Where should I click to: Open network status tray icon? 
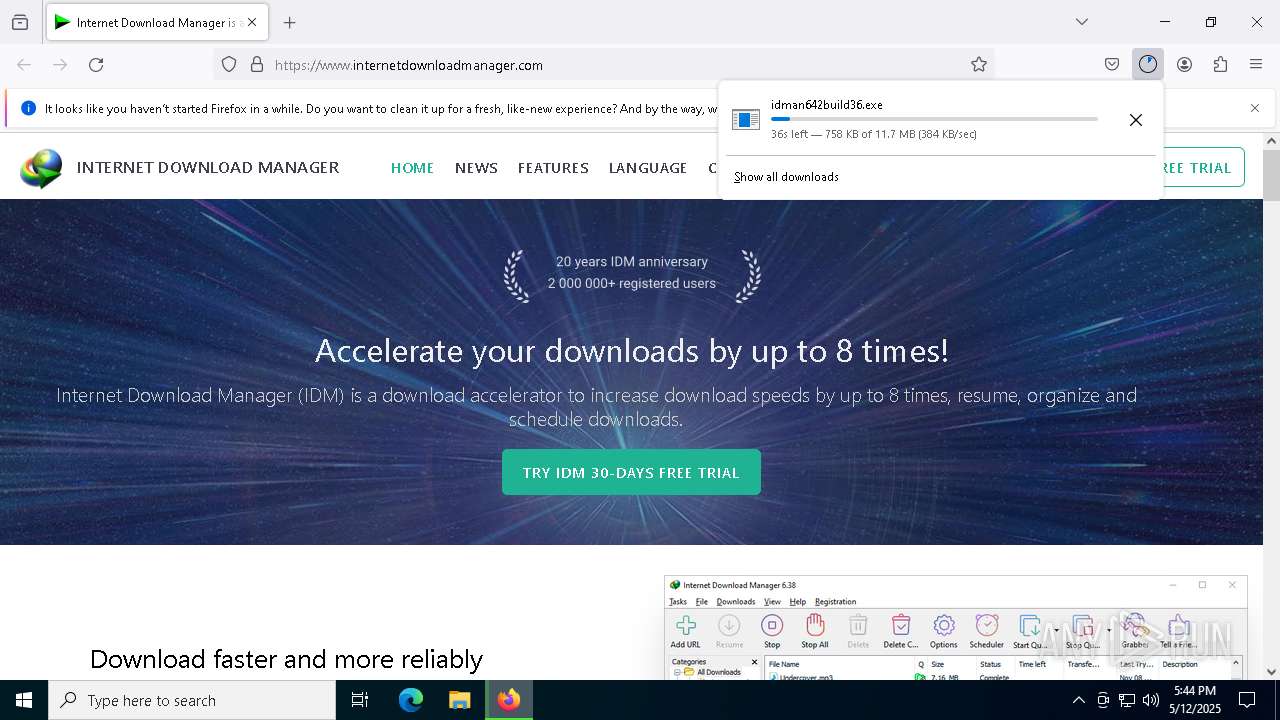(x=1127, y=700)
